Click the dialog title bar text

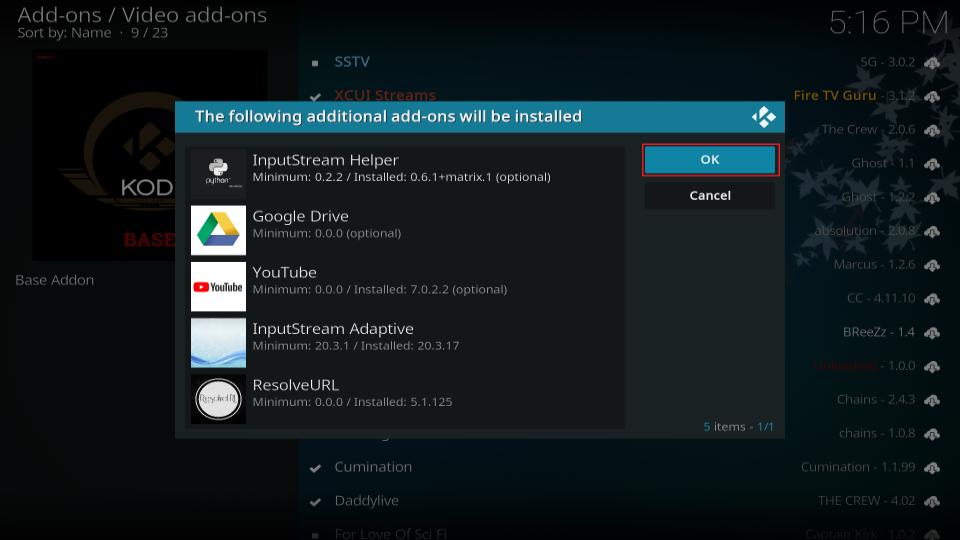388,116
